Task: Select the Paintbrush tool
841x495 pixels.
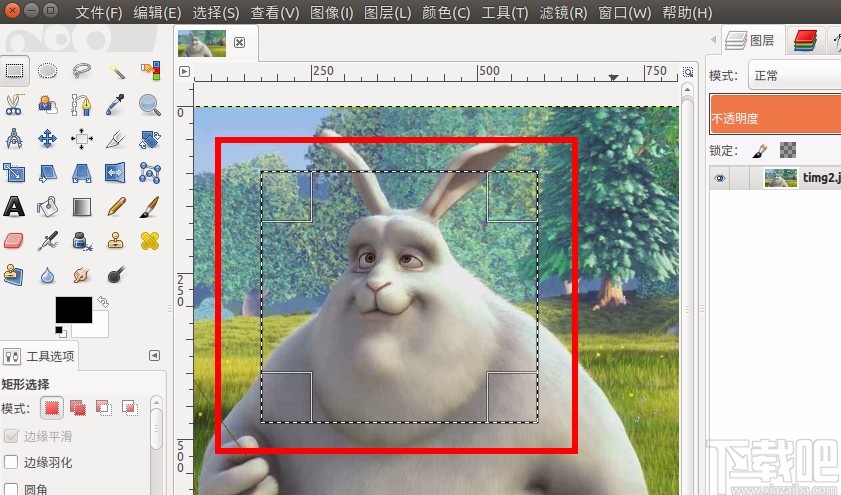Action: [150, 207]
